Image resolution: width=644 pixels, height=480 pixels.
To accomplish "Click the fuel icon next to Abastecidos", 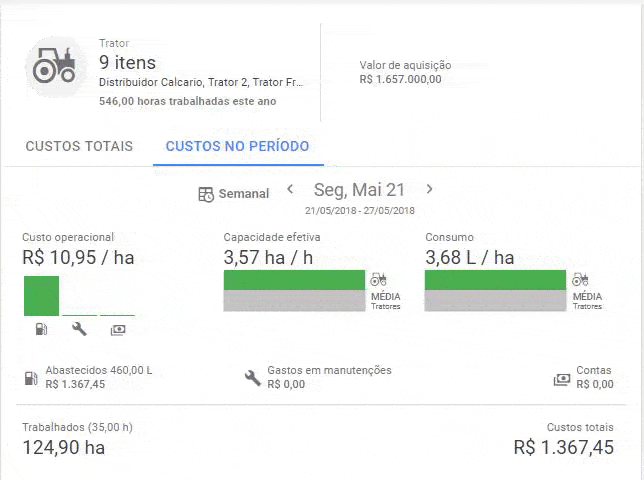I will click(x=31, y=378).
